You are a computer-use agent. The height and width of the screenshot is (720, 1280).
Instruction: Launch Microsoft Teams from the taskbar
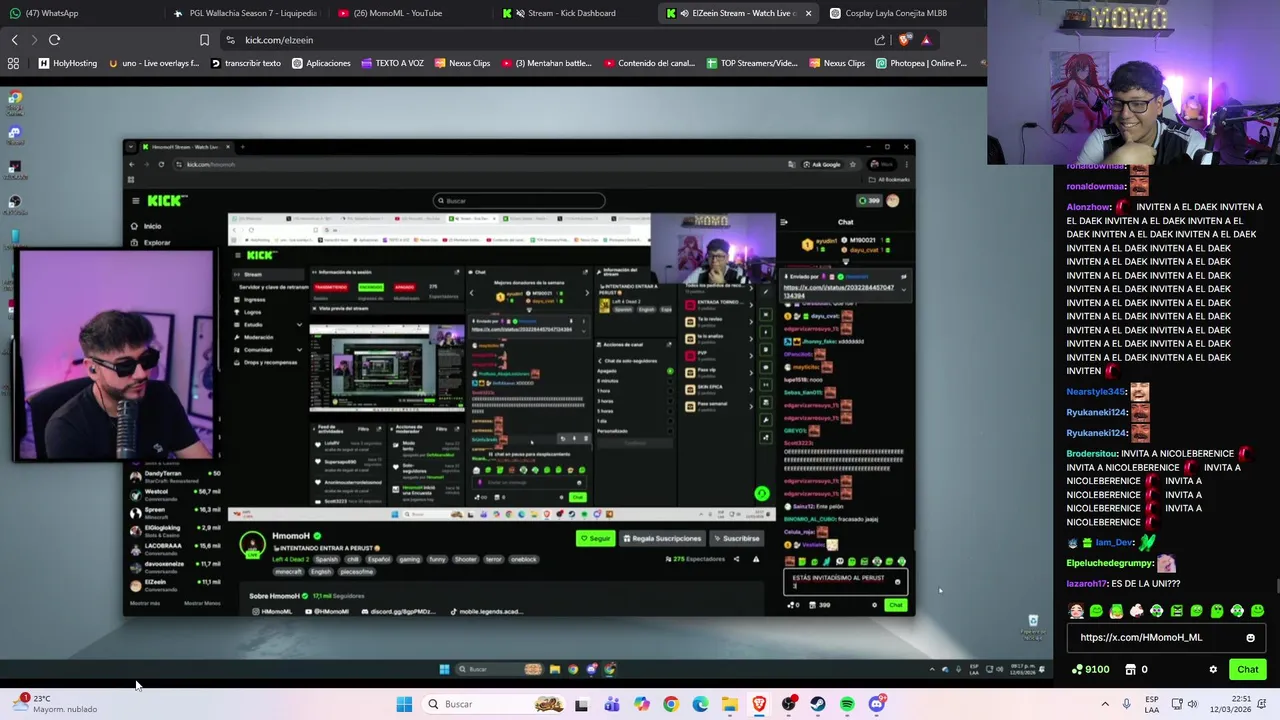coord(611,704)
